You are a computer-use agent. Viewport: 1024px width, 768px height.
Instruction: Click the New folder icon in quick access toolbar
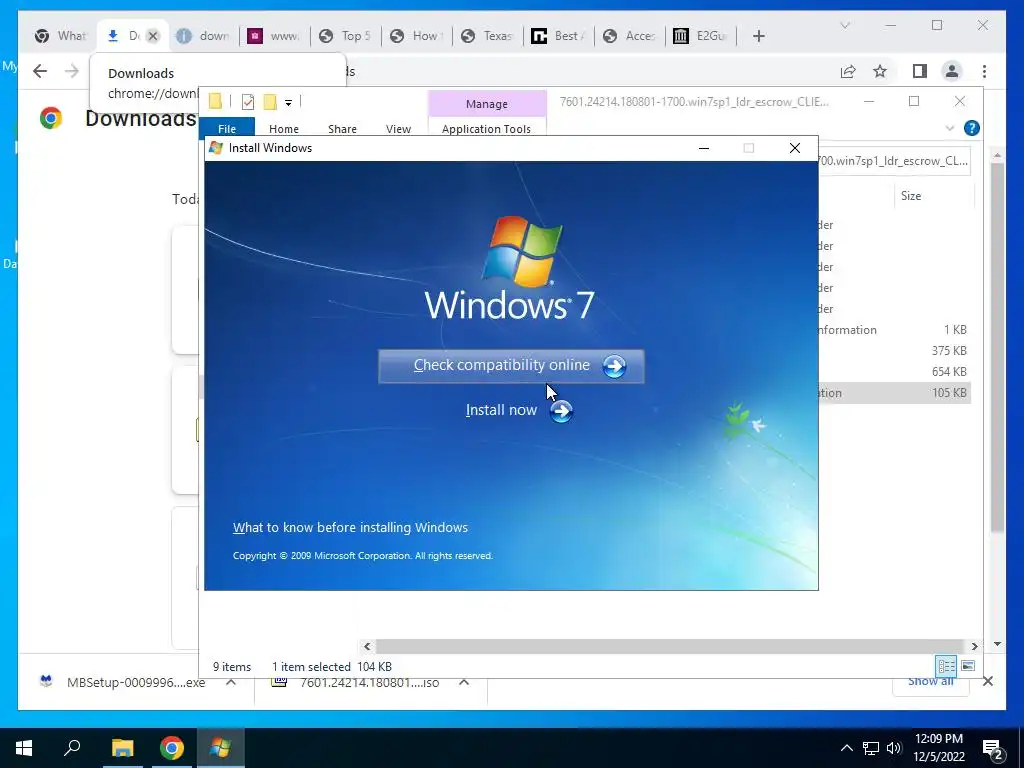pos(270,101)
